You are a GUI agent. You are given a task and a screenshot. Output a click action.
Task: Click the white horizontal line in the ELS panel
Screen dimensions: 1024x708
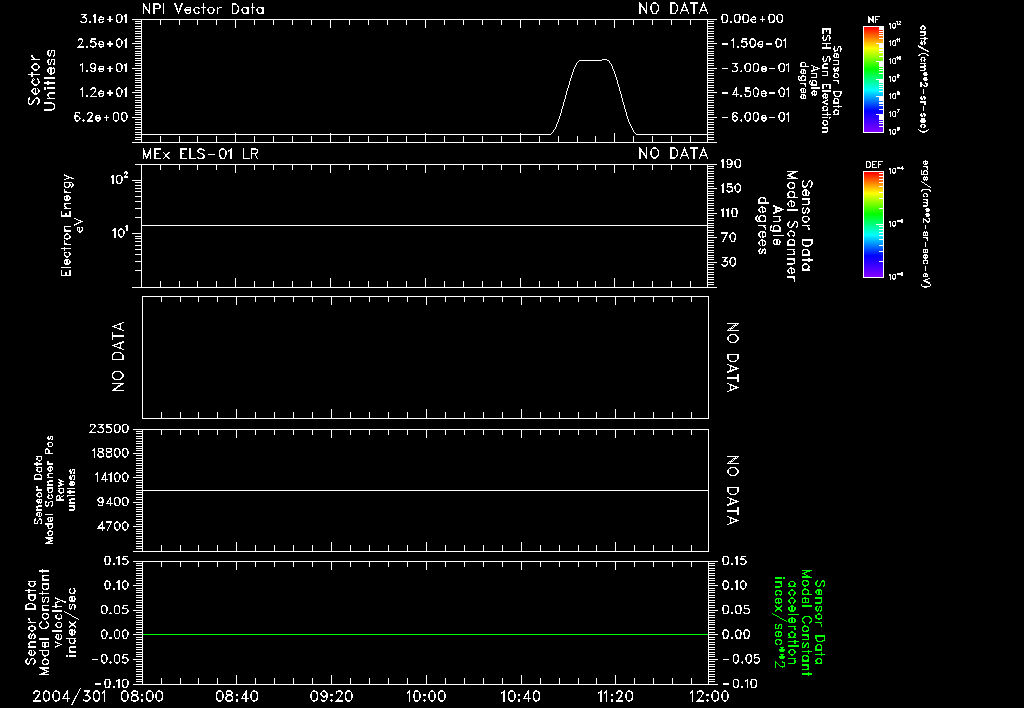click(425, 225)
